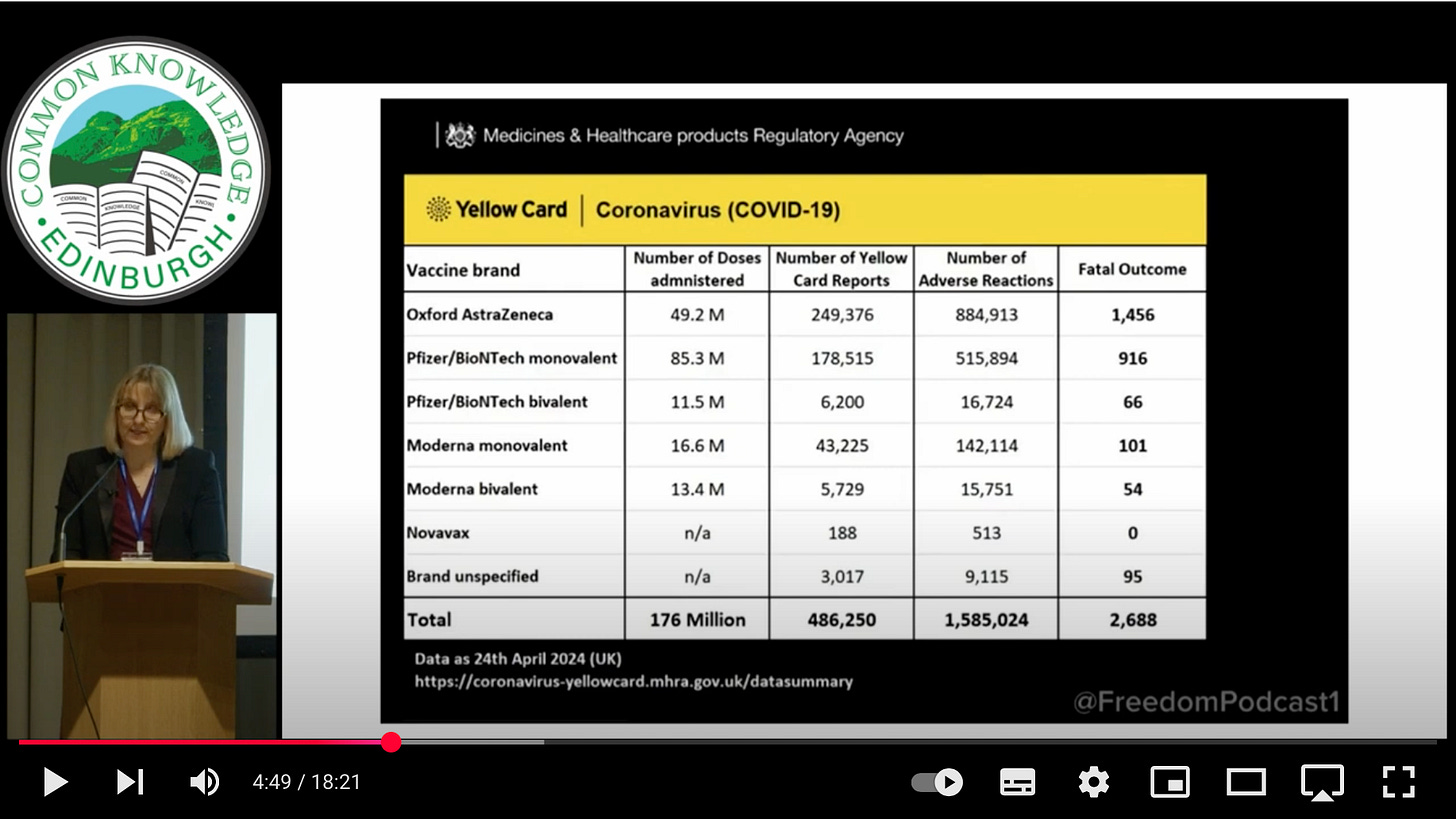1456x819 pixels.
Task: Click the 'Brand unspecified' row label
Action: click(x=472, y=576)
